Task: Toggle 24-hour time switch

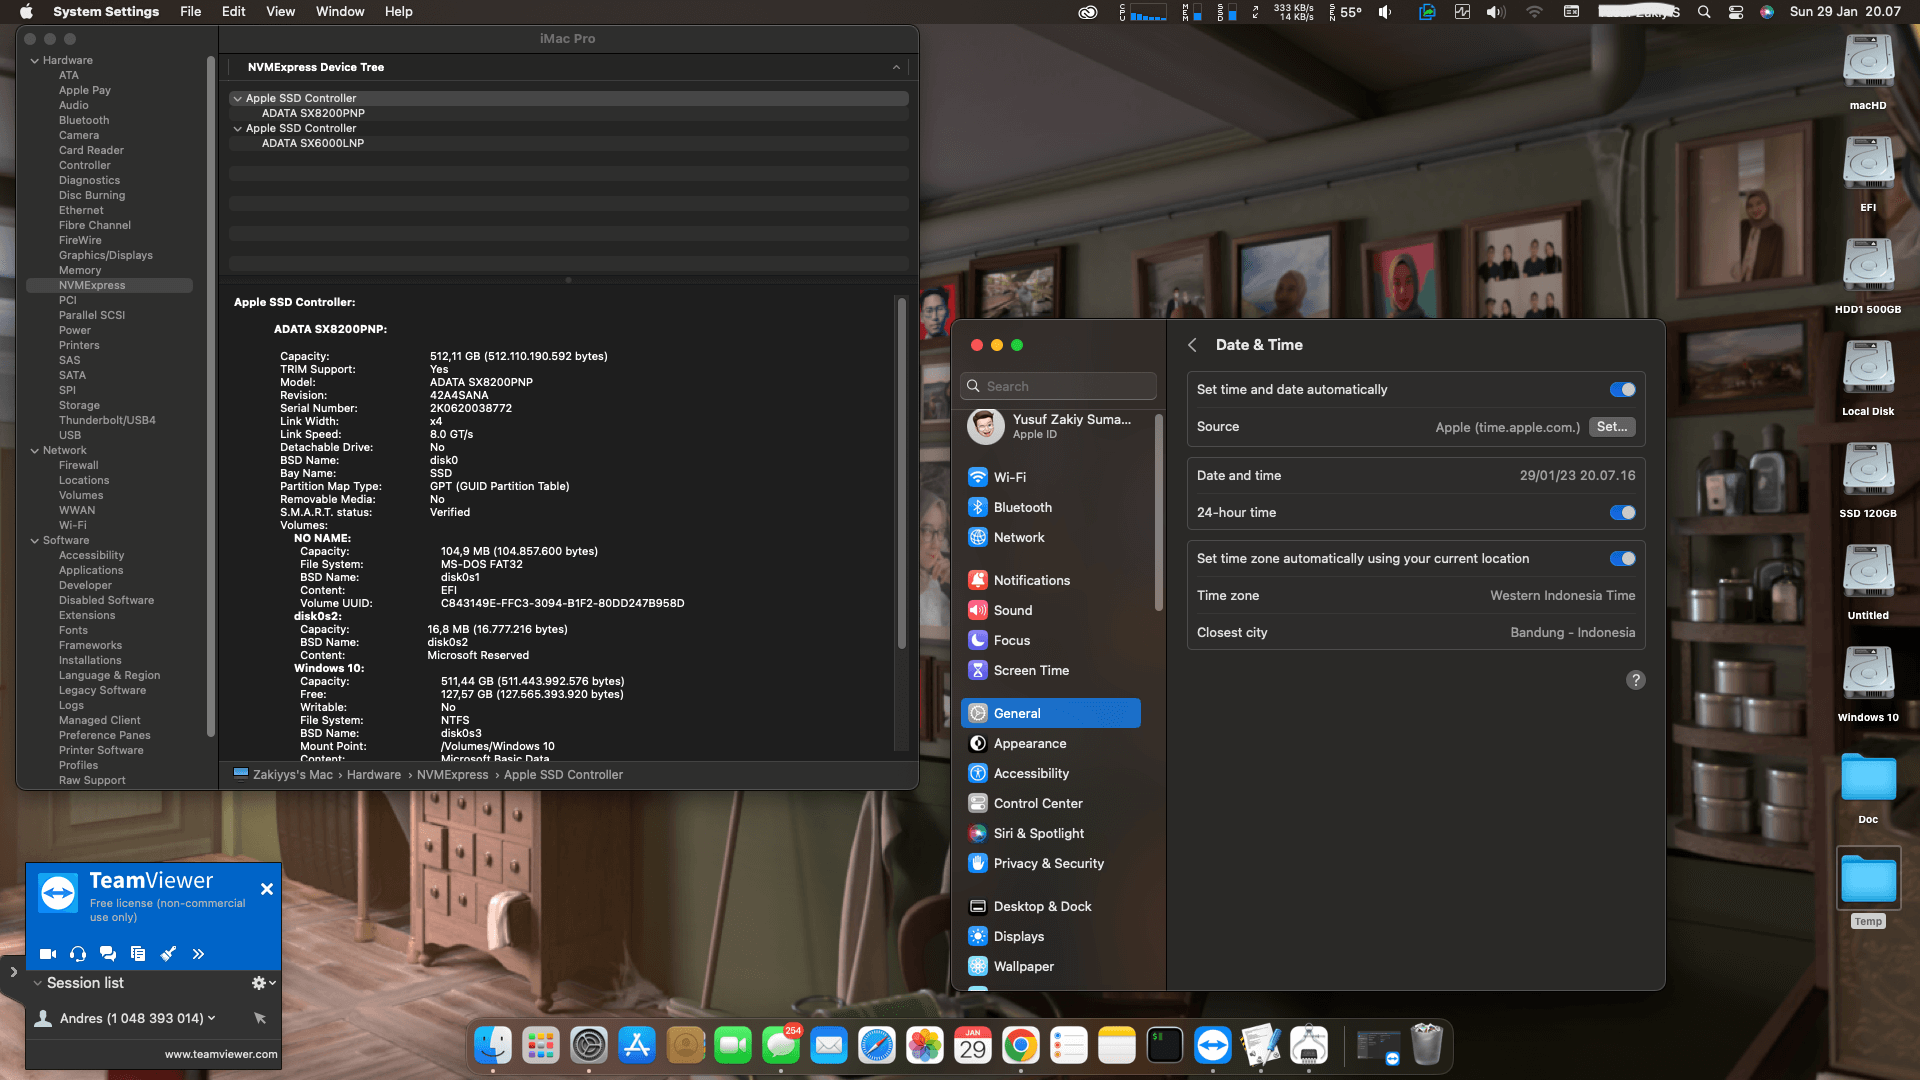Action: pyautogui.click(x=1622, y=513)
